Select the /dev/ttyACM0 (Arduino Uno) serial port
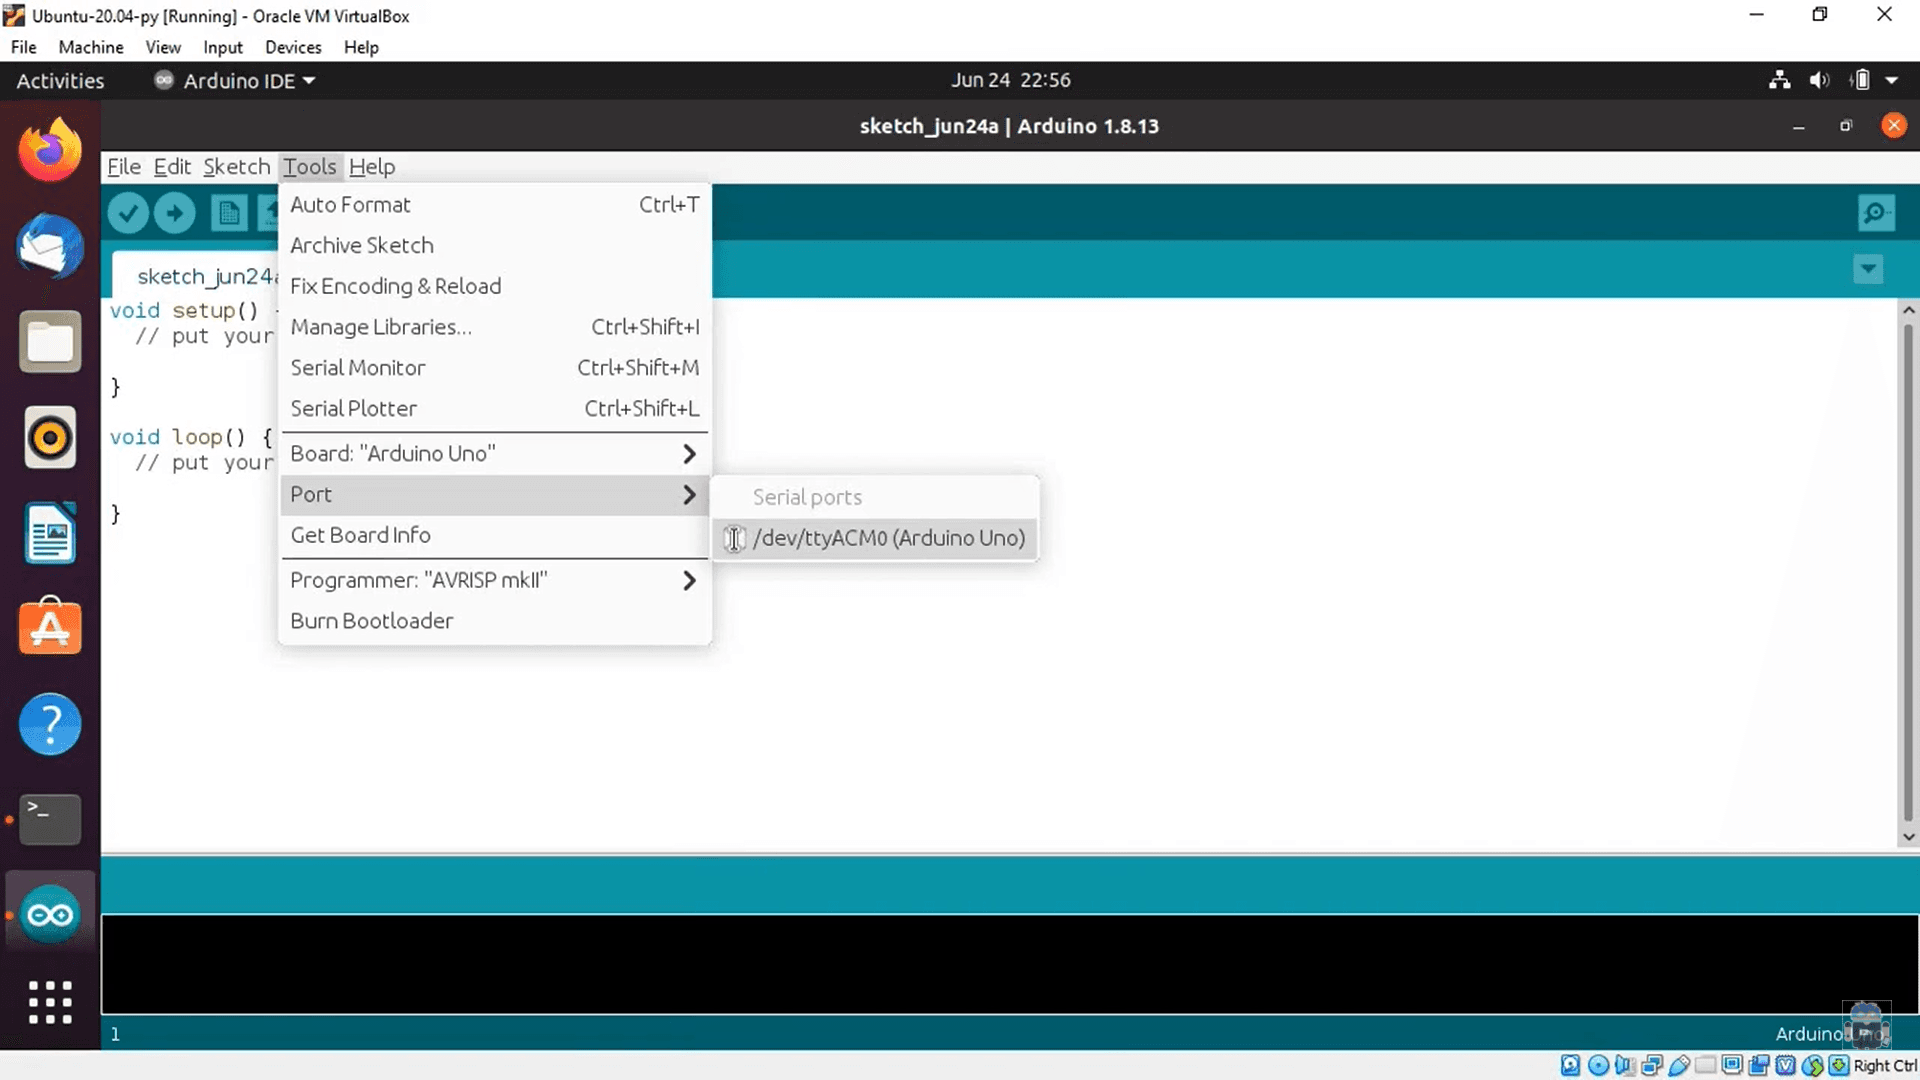This screenshot has width=1920, height=1080. [x=875, y=538]
